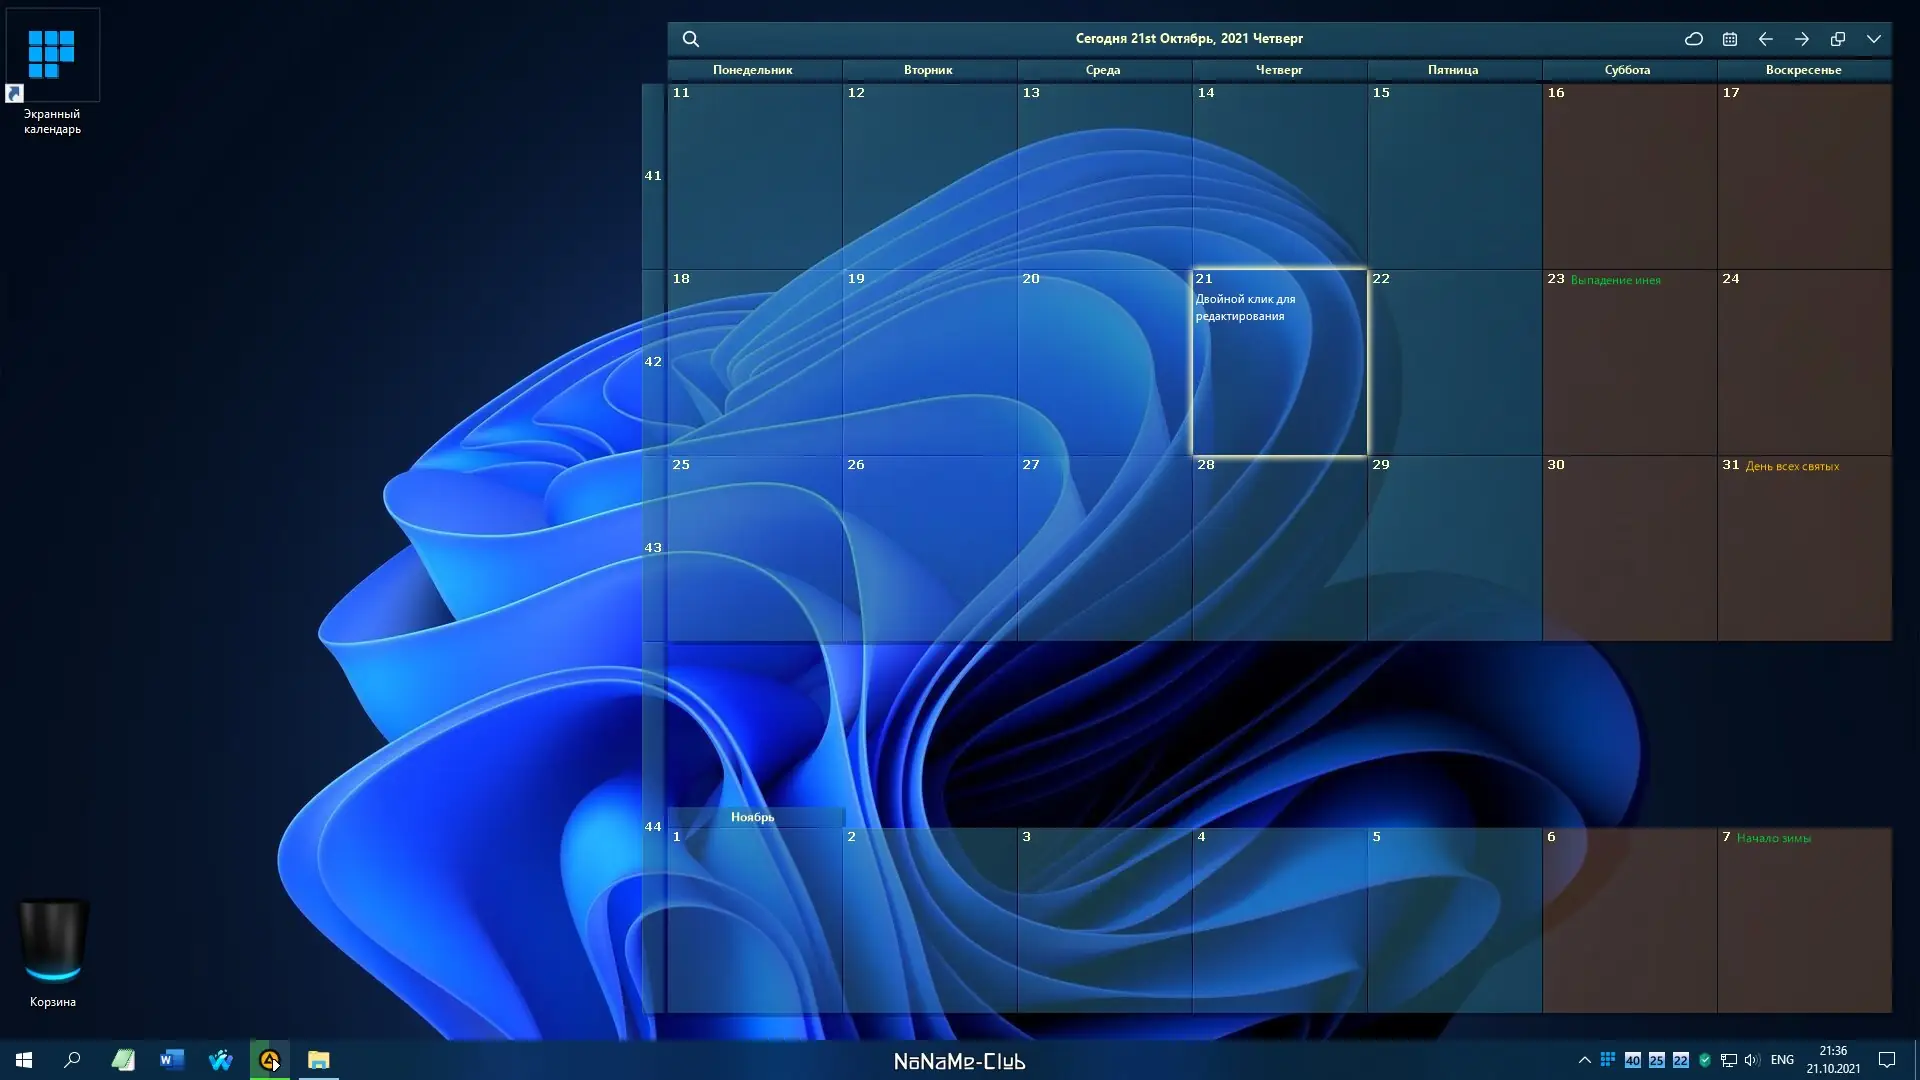1920x1080 pixels.
Task: Click the ENG language indicator
Action: pyautogui.click(x=1782, y=1060)
